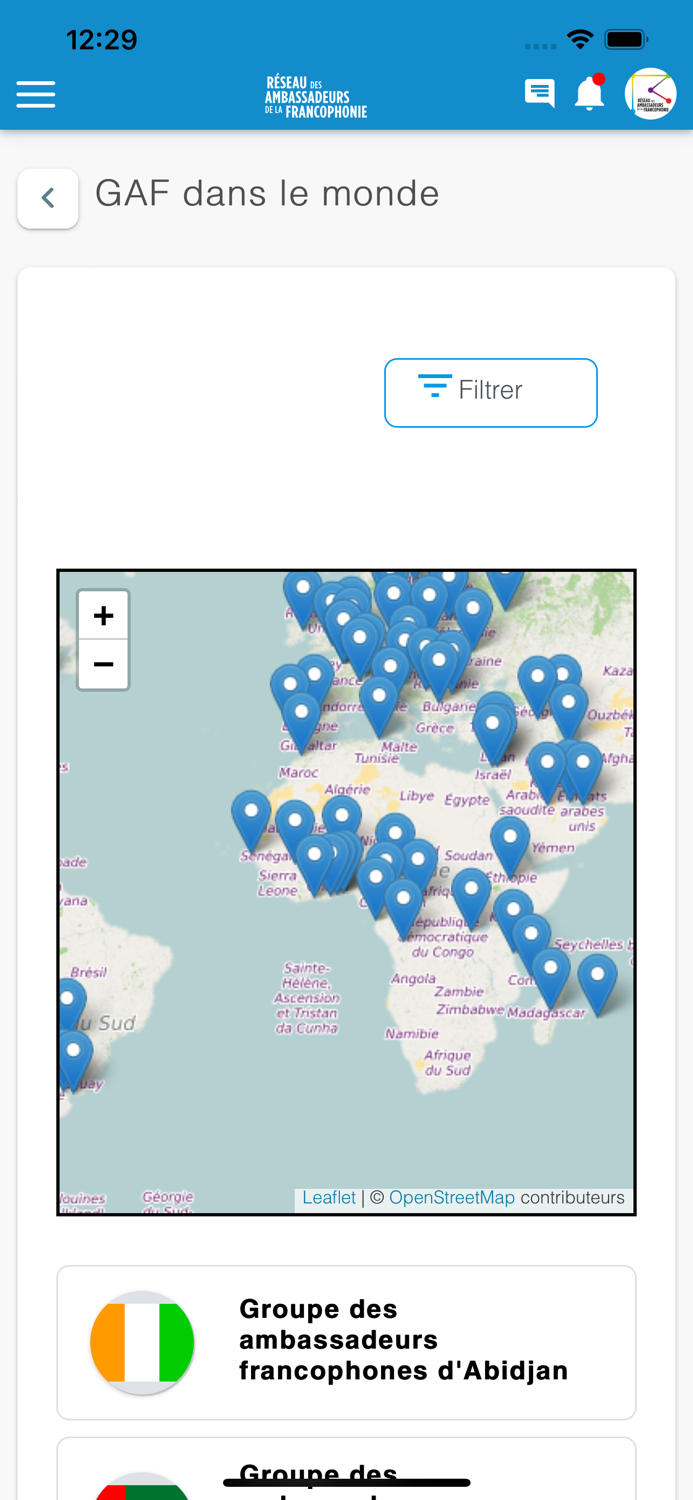Open the profile avatar in header

click(650, 94)
